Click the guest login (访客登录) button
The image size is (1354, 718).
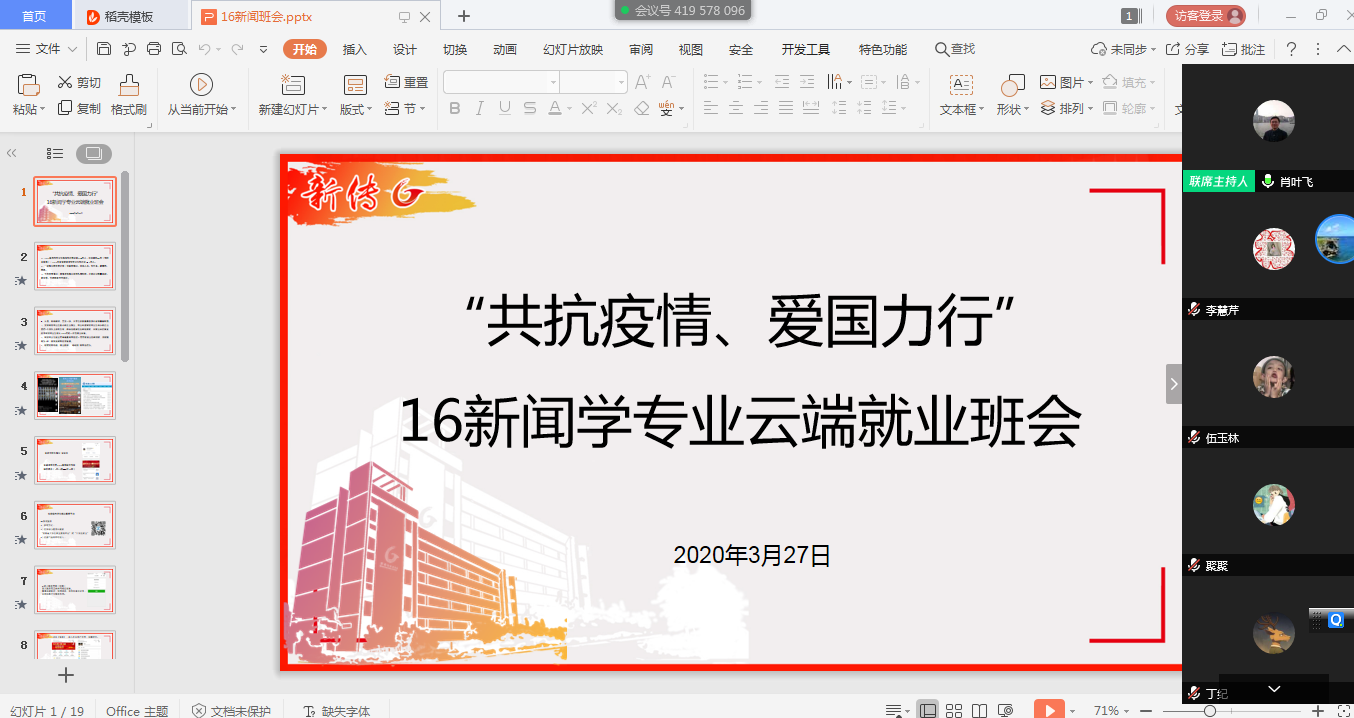(x=1205, y=16)
